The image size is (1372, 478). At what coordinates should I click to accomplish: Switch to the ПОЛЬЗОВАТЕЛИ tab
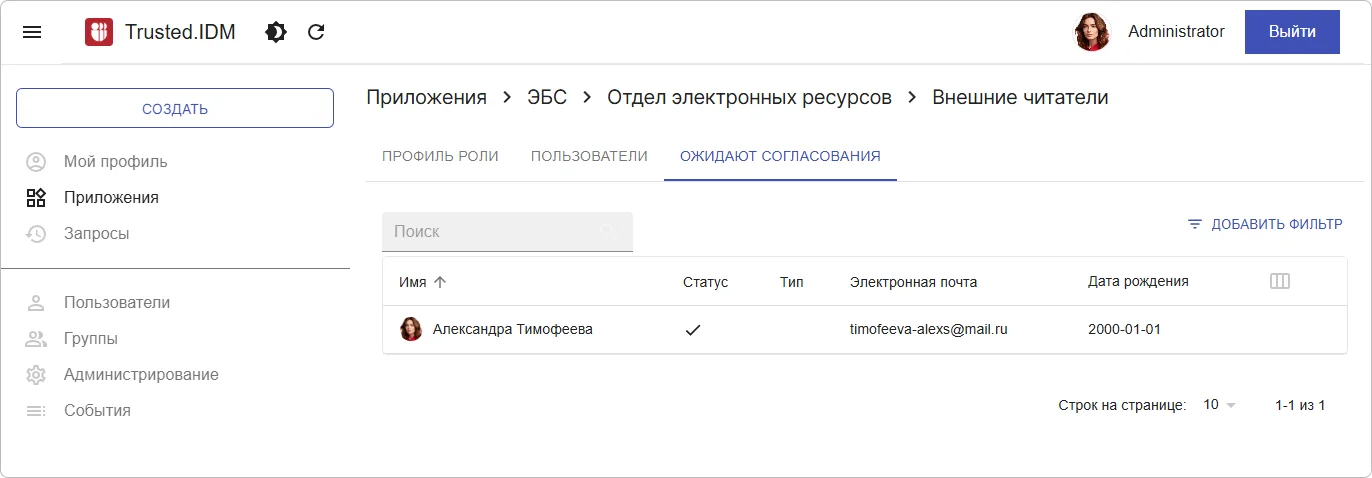589,156
